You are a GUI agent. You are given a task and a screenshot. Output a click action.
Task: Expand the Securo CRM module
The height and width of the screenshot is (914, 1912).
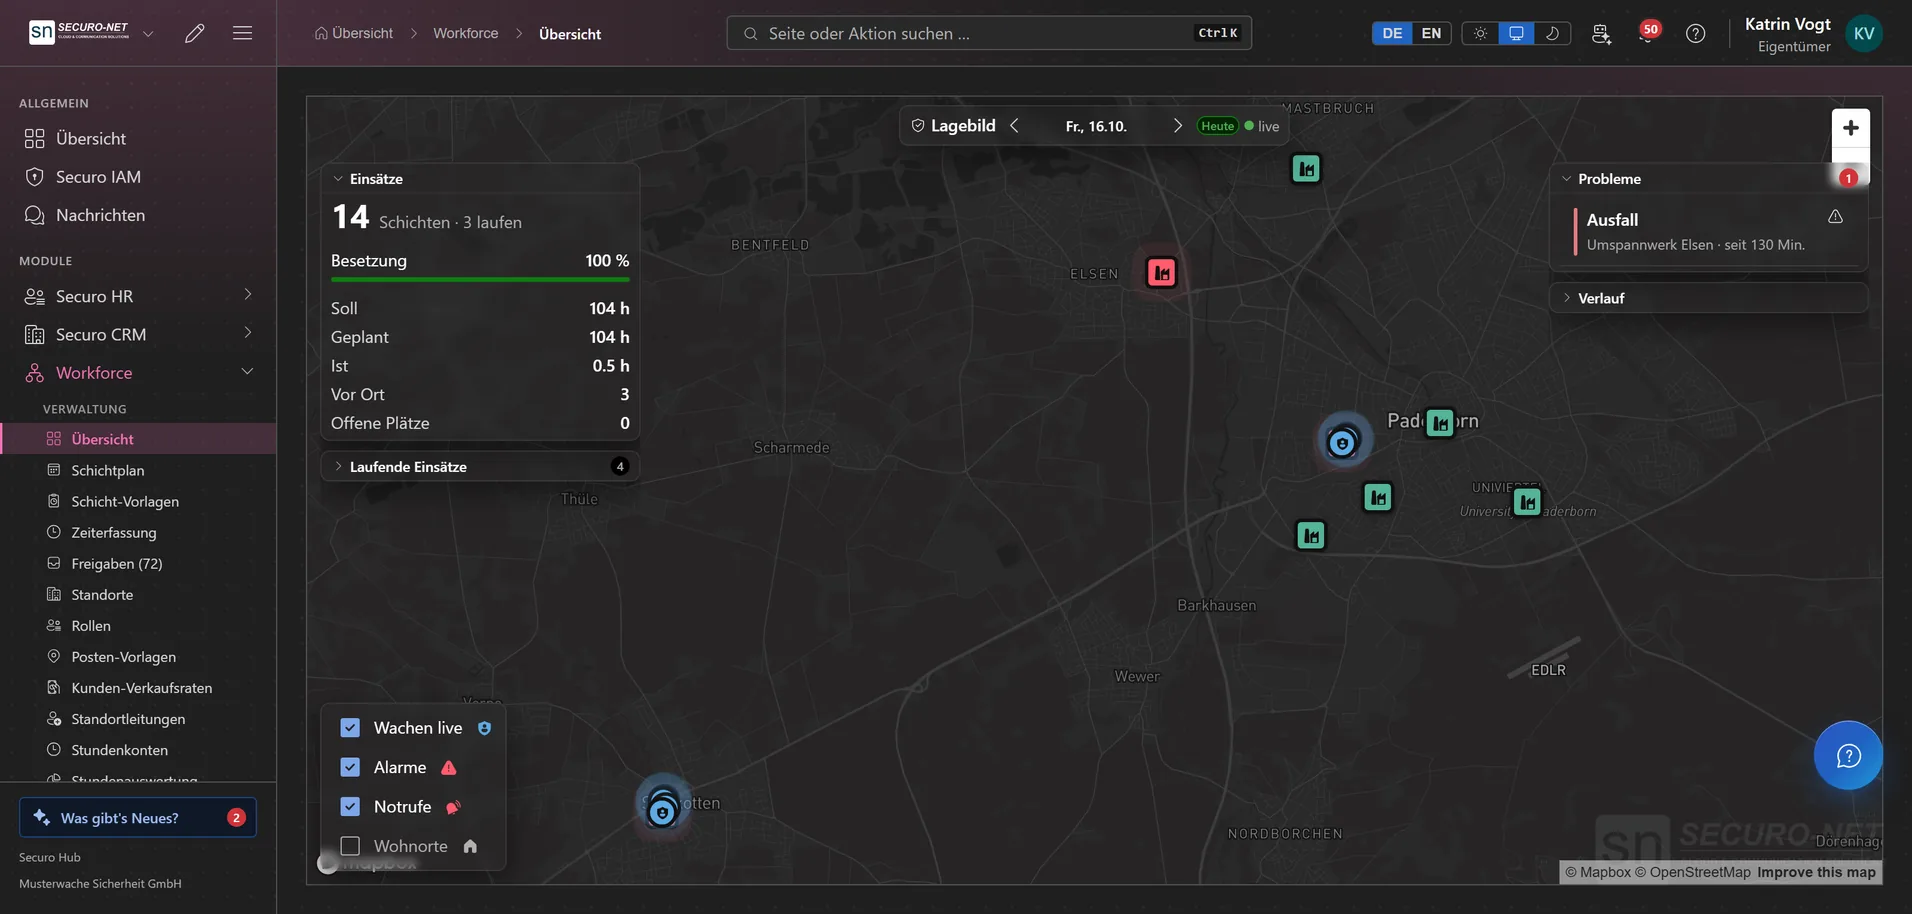tap(138, 334)
